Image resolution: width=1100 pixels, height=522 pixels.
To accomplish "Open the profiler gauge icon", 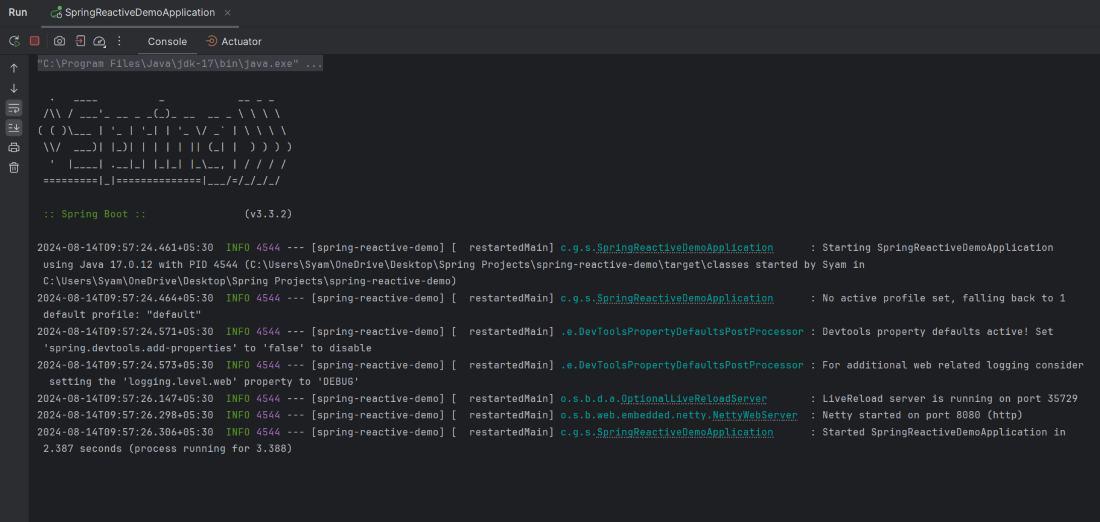I will pos(99,41).
